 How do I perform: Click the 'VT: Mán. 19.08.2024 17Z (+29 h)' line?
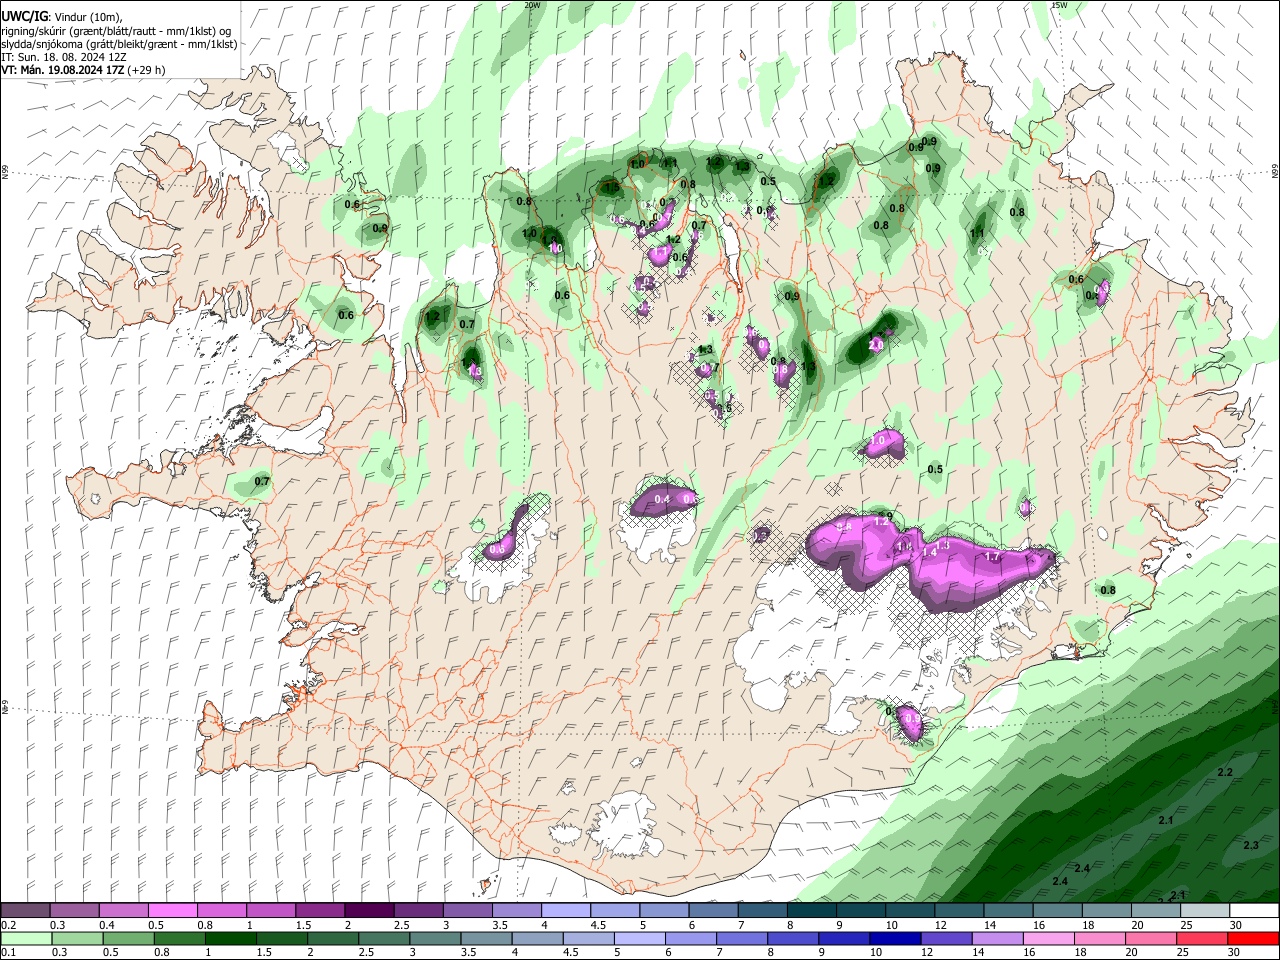[83, 70]
